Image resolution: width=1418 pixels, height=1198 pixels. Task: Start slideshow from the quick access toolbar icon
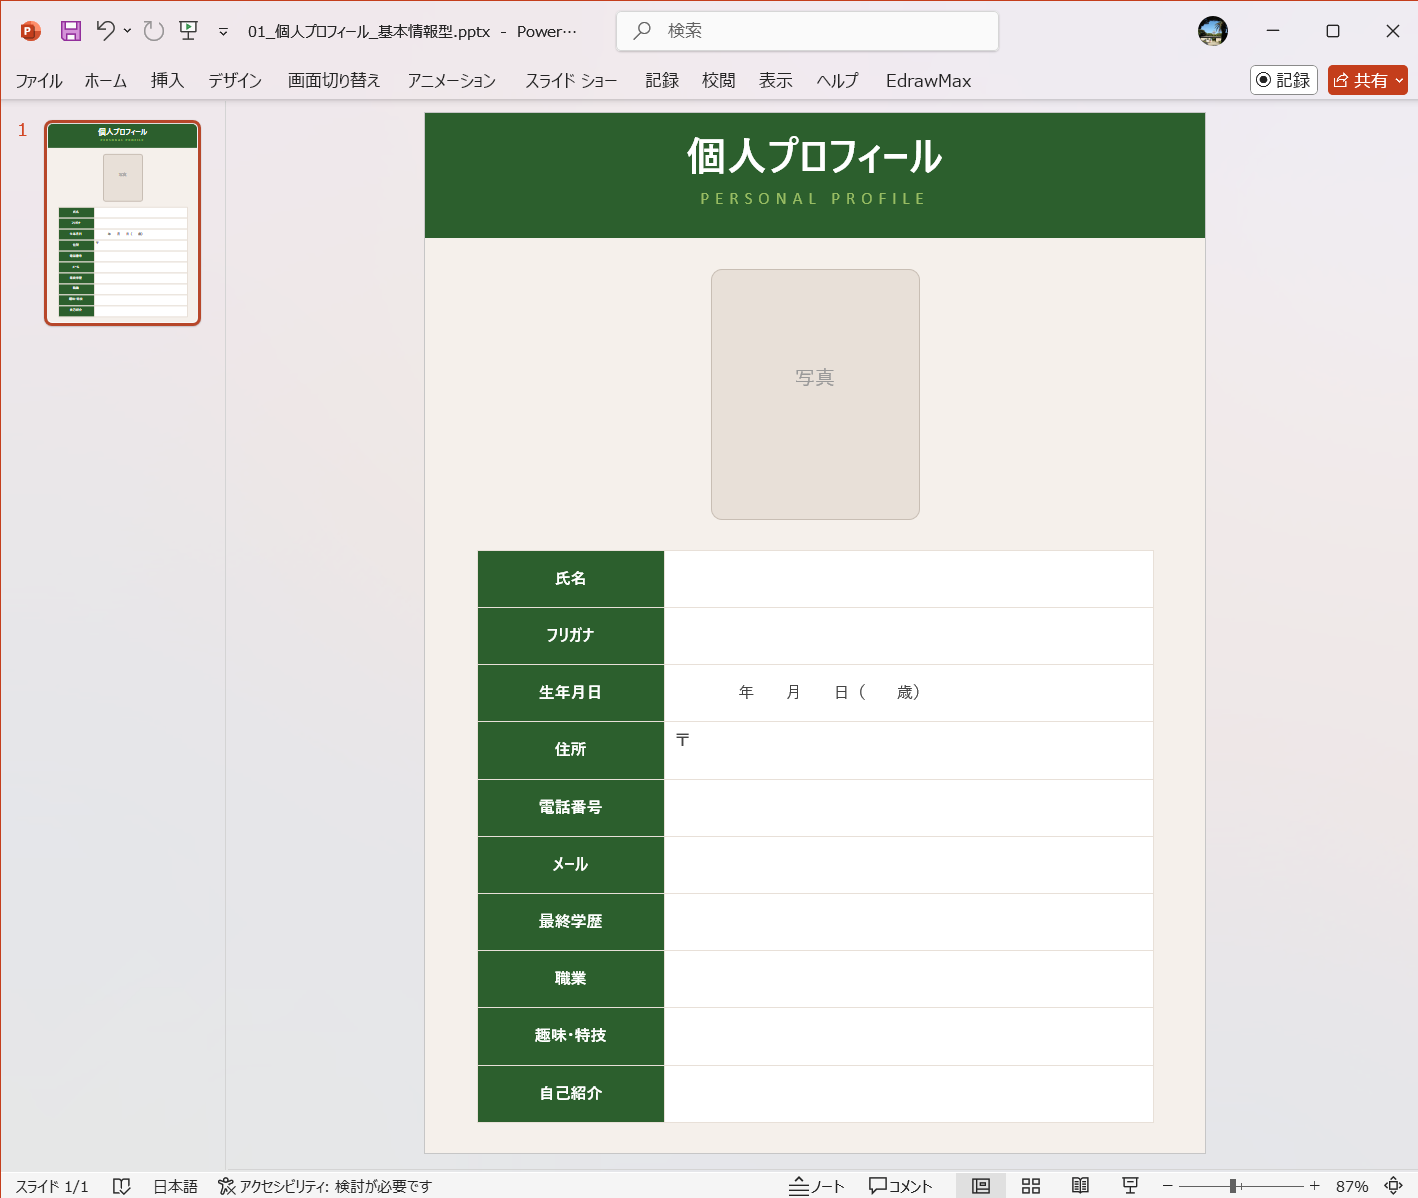[x=188, y=31]
